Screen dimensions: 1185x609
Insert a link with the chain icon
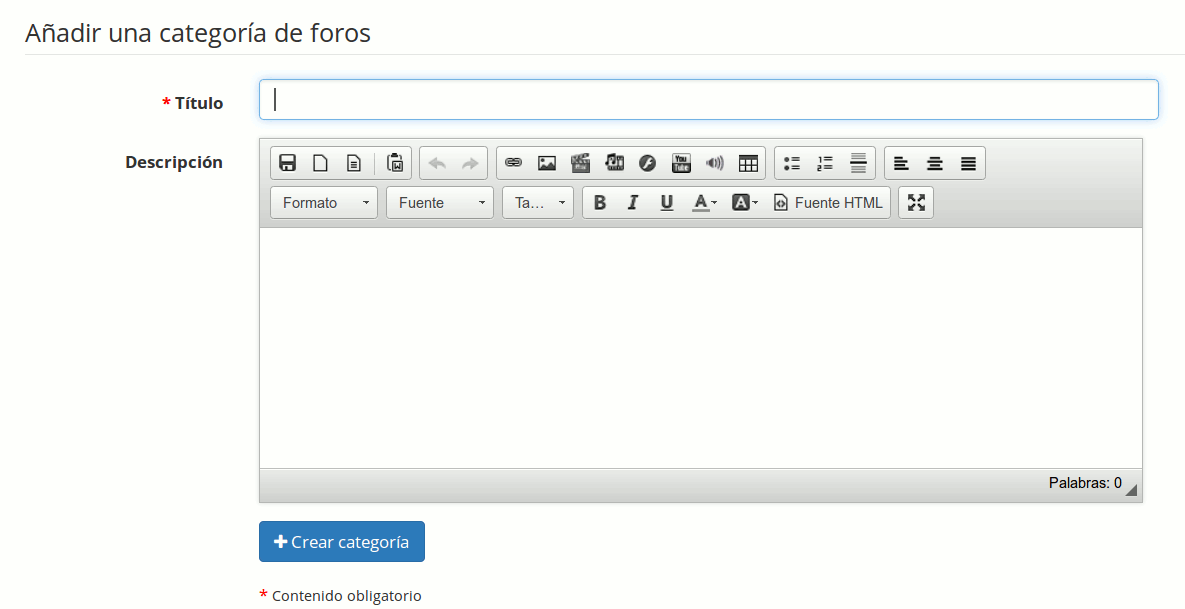(513, 163)
